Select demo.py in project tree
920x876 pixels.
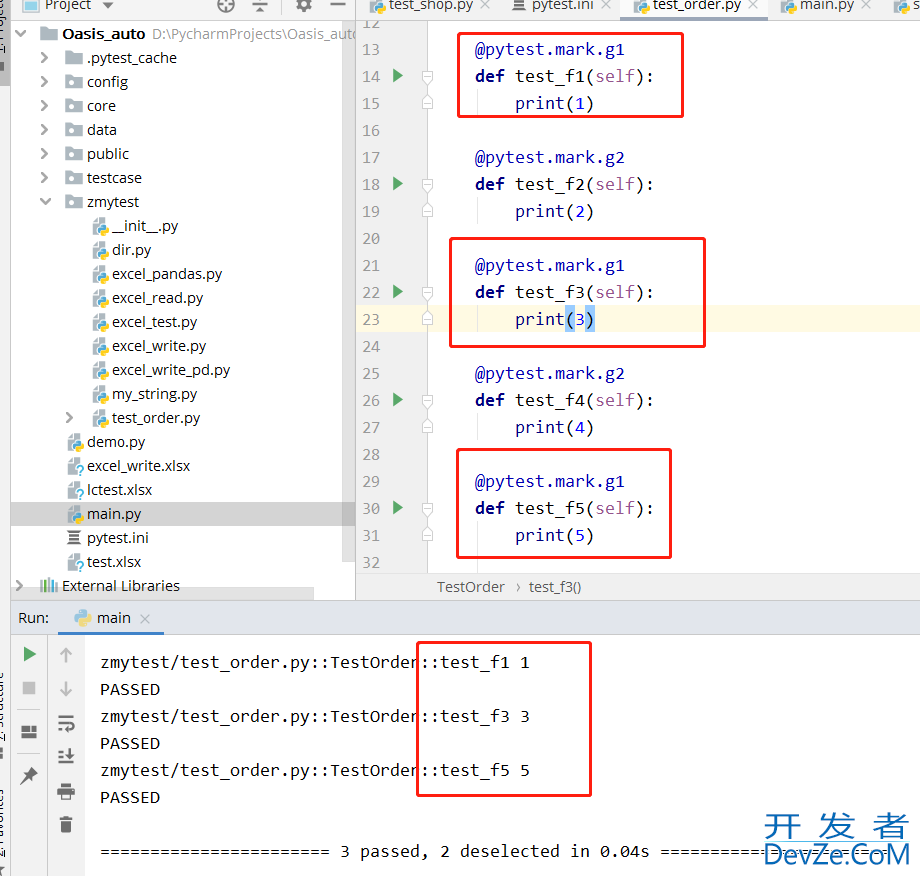(x=116, y=442)
